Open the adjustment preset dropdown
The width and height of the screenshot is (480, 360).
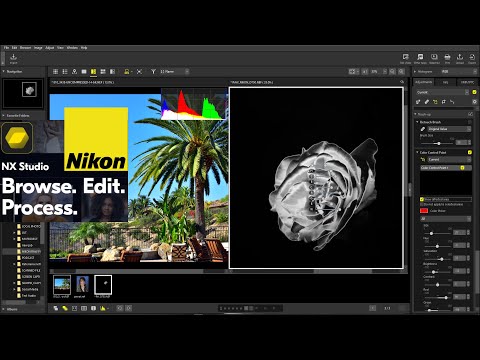[443, 92]
